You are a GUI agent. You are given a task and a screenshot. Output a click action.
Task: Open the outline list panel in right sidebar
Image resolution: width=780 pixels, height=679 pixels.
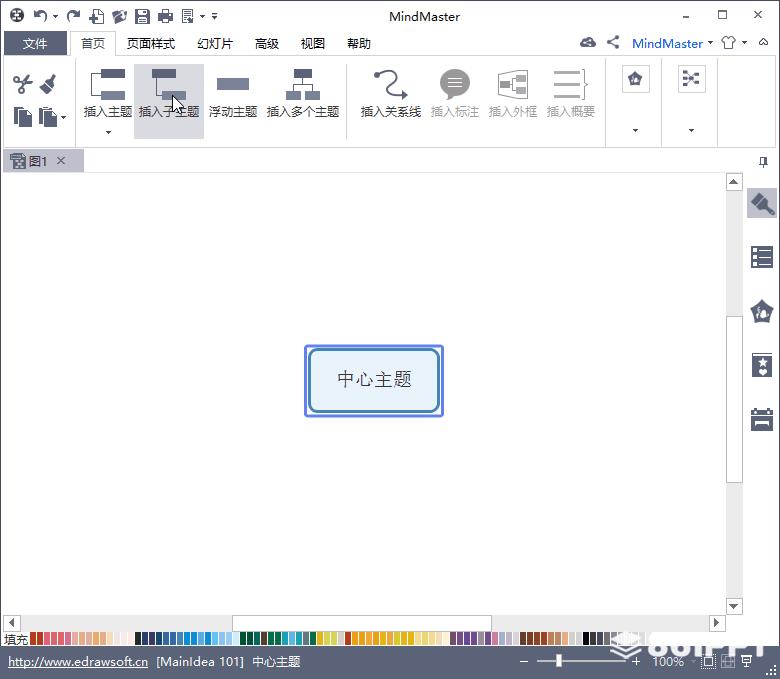[762, 257]
